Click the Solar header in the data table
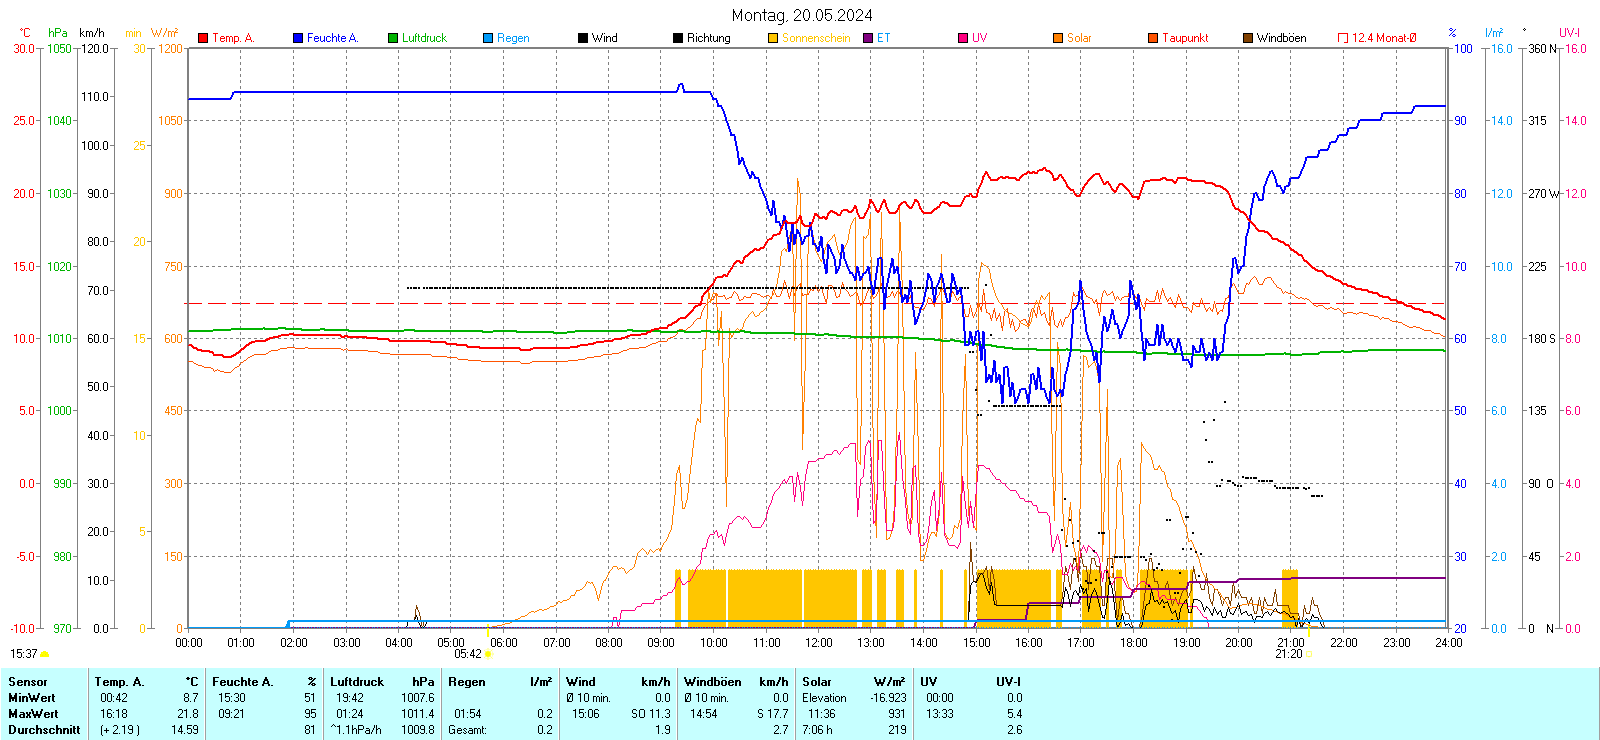The width and height of the screenshot is (1600, 740). click(x=817, y=682)
